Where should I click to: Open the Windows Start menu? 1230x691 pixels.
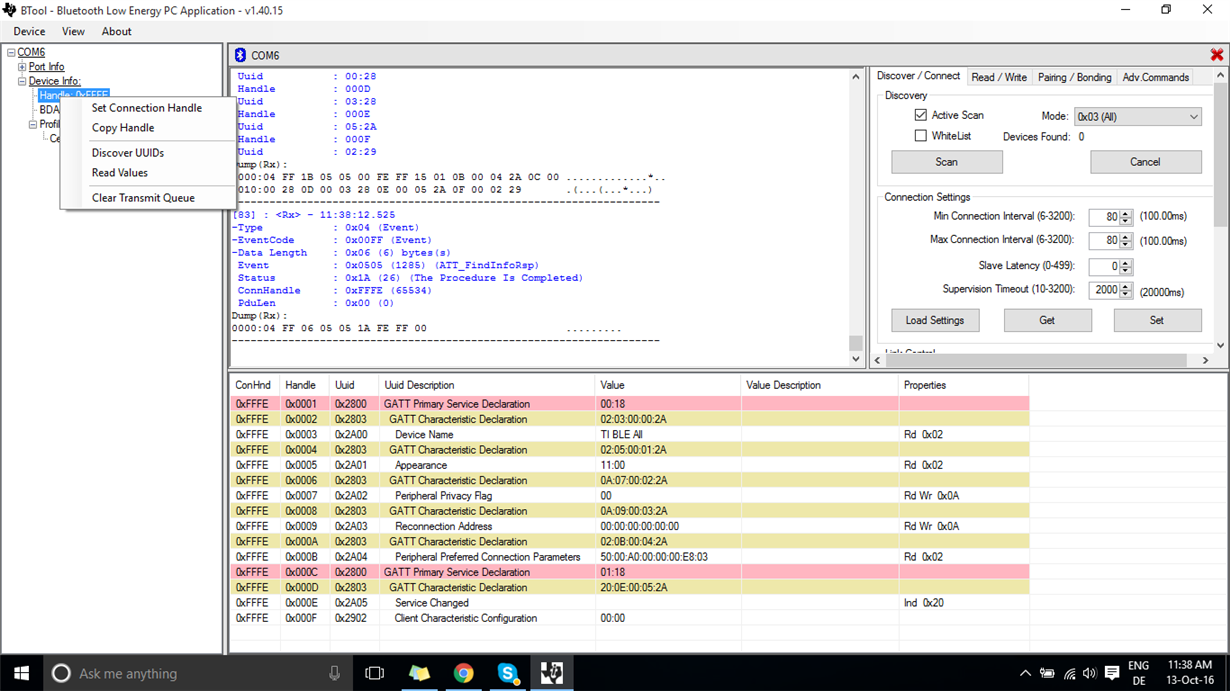(21, 673)
